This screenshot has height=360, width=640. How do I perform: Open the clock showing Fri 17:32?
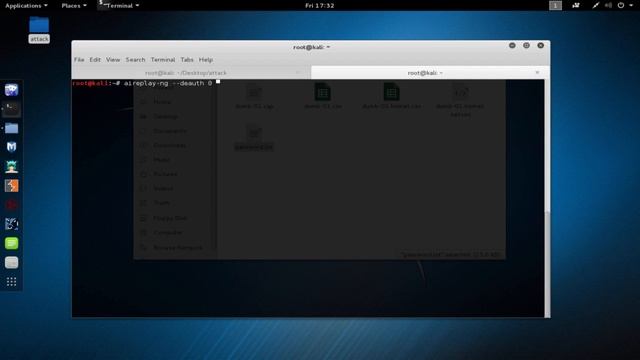[x=320, y=6]
